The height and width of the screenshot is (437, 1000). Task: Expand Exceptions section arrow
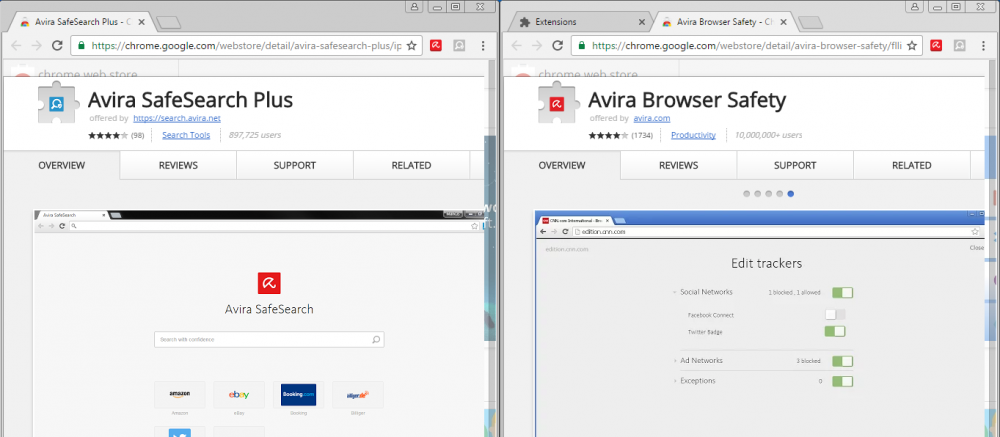point(675,381)
